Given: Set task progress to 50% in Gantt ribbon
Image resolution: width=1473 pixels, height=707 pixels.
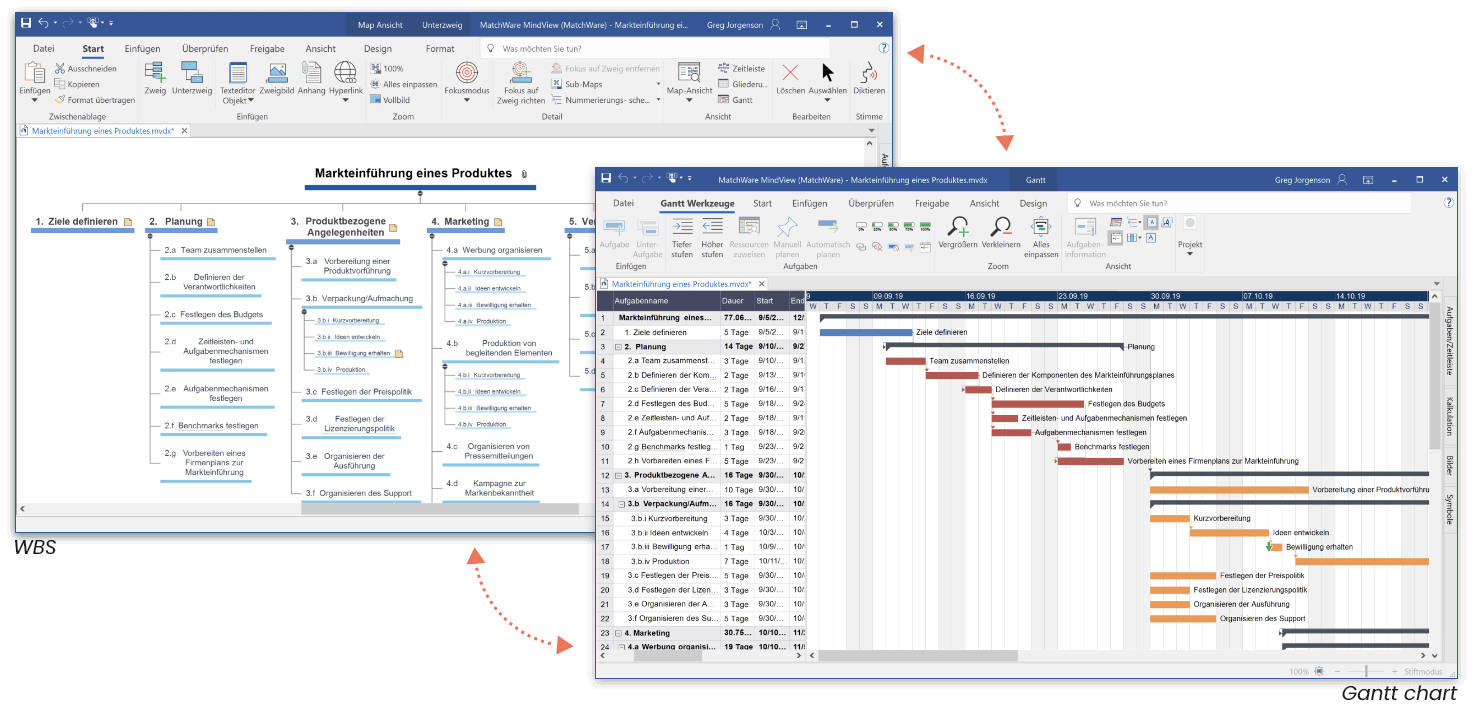Looking at the screenshot, I should [x=893, y=226].
